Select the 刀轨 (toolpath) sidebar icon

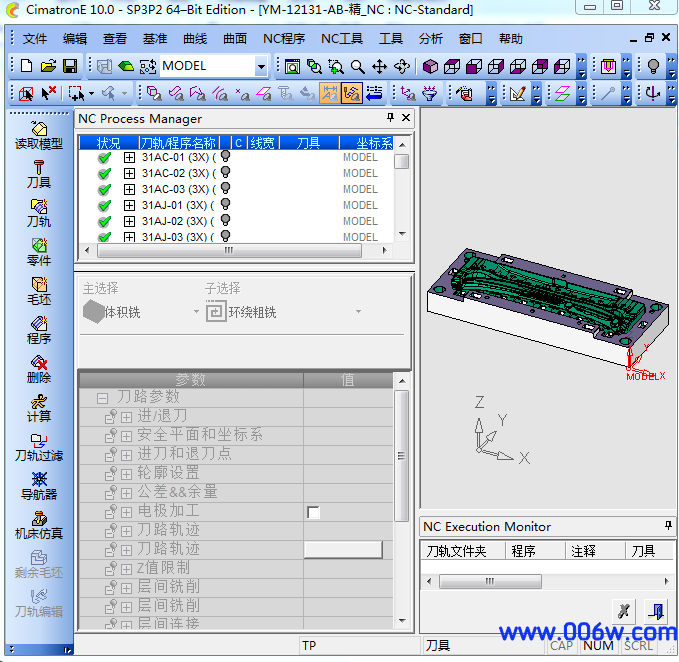[x=39, y=213]
